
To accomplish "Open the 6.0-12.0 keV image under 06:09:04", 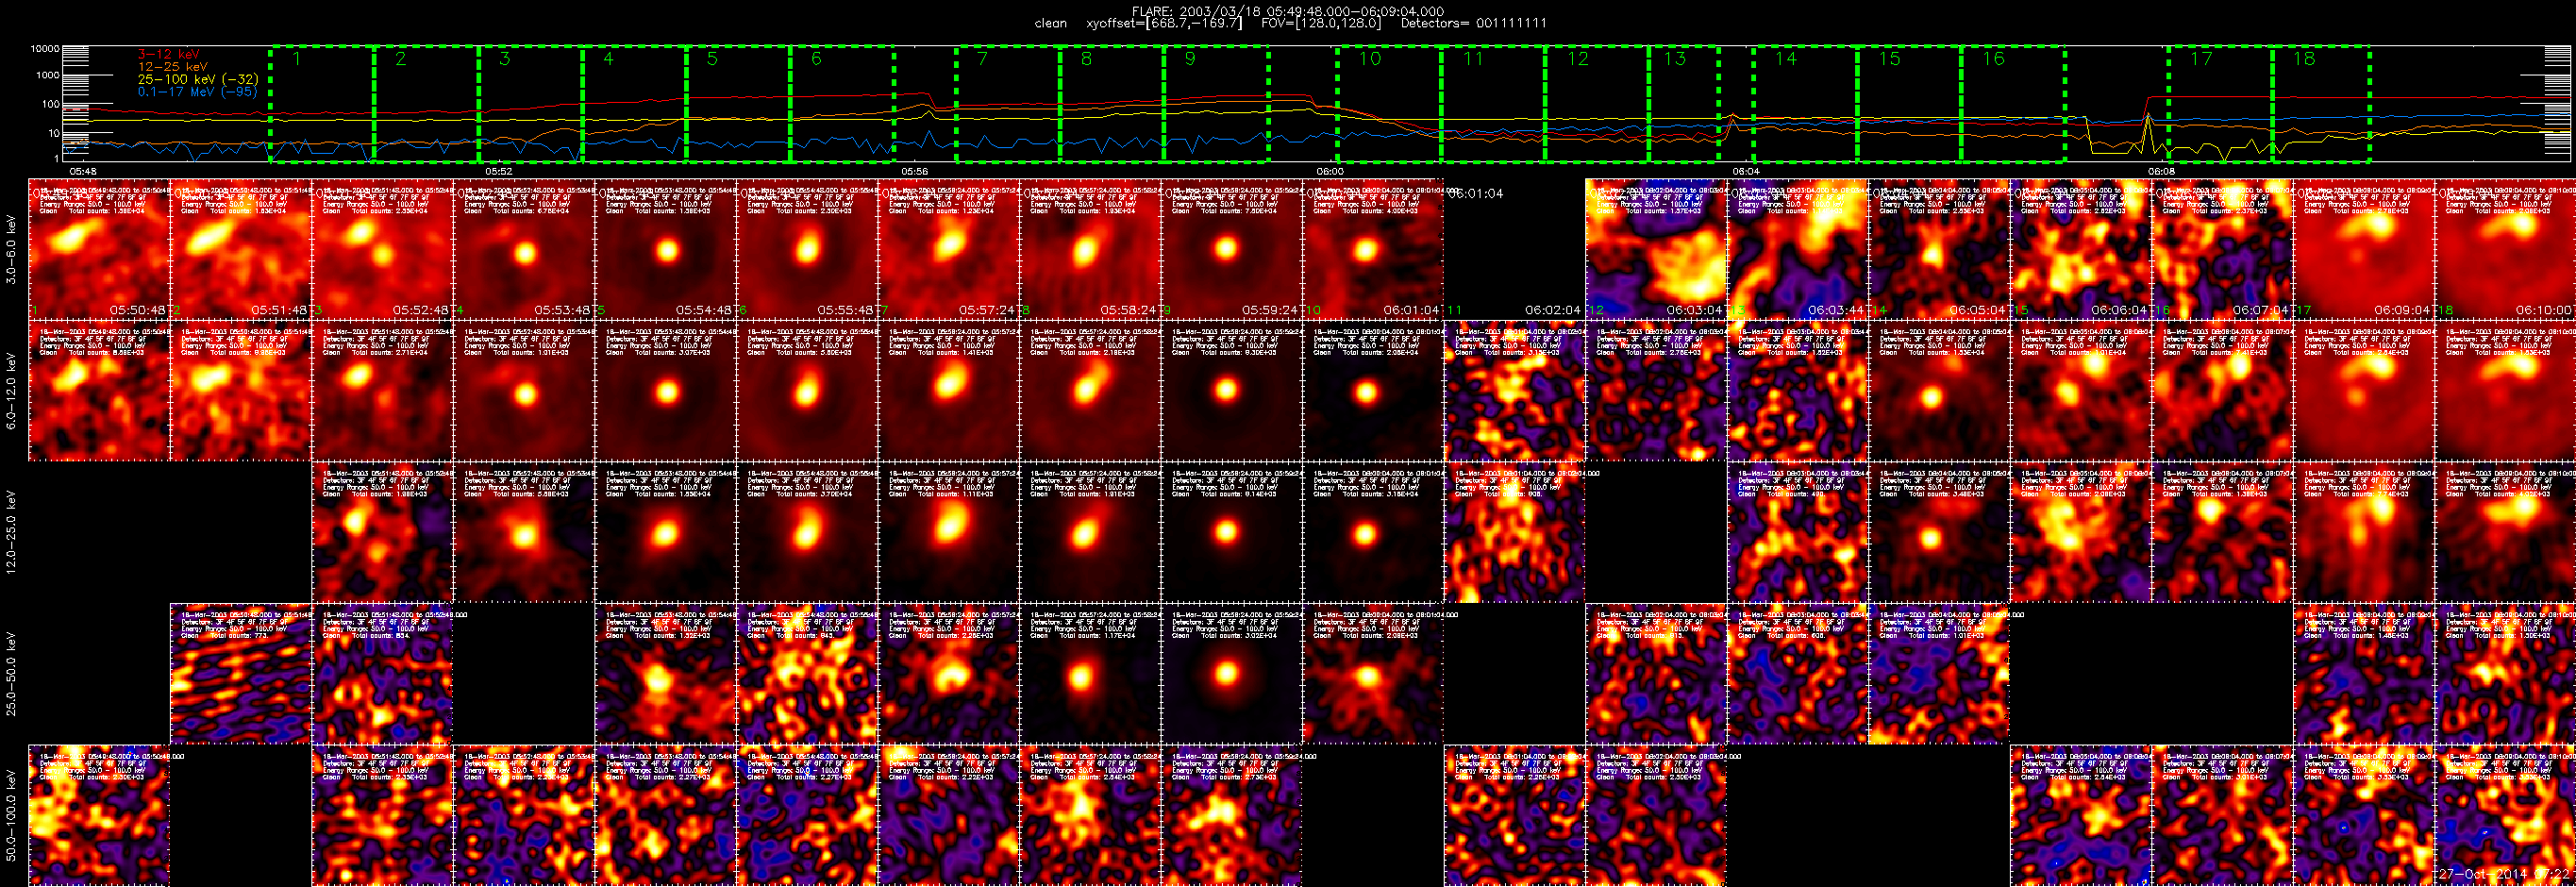I will 2363,391.
